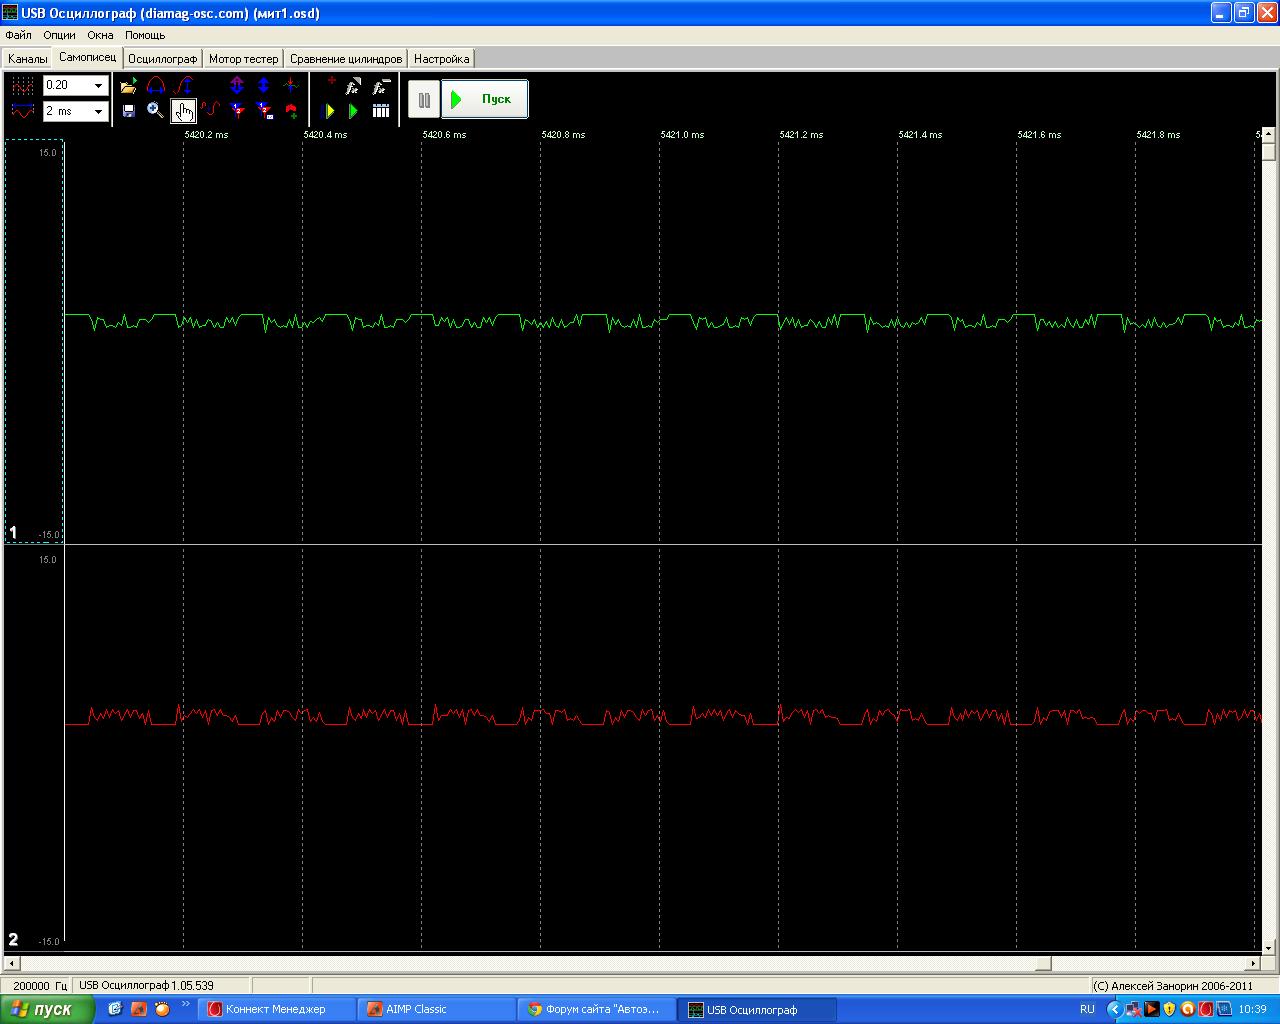This screenshot has width=1280, height=1024.
Task: Select the hand pan tool
Action: pyautogui.click(x=184, y=110)
